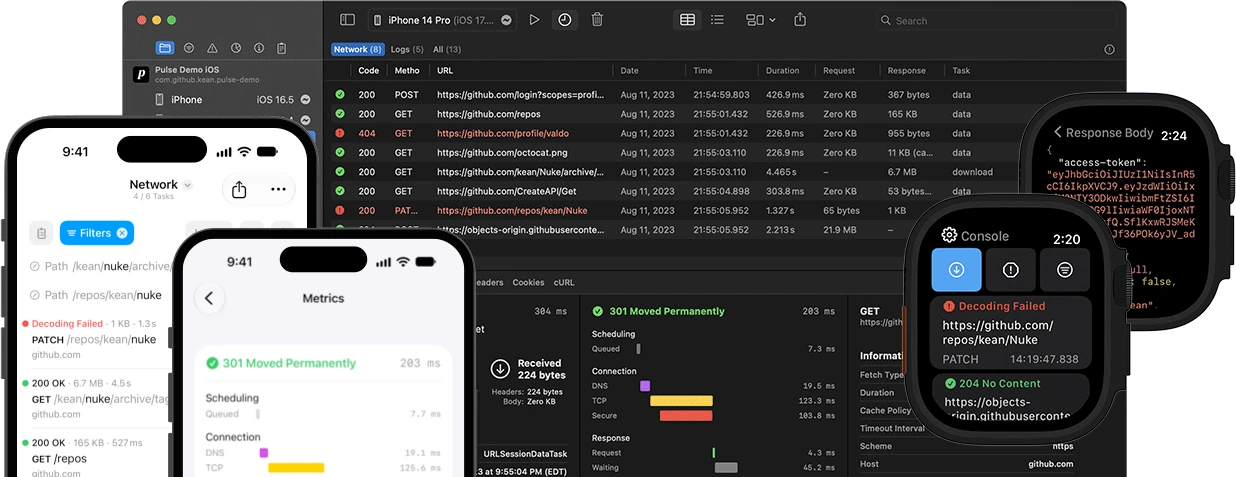Tap back chevron on Response Body watch
The width and height of the screenshot is (1236, 477).
pos(1058,133)
